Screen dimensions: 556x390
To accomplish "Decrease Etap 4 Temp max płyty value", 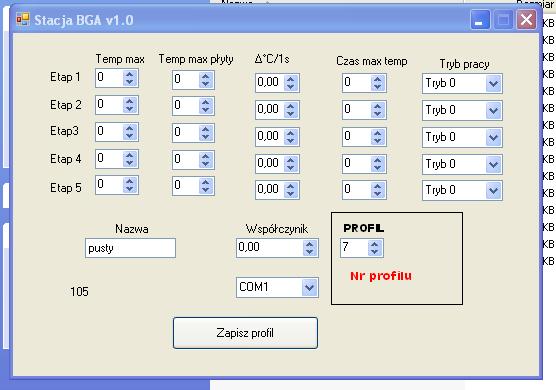I will (x=206, y=164).
